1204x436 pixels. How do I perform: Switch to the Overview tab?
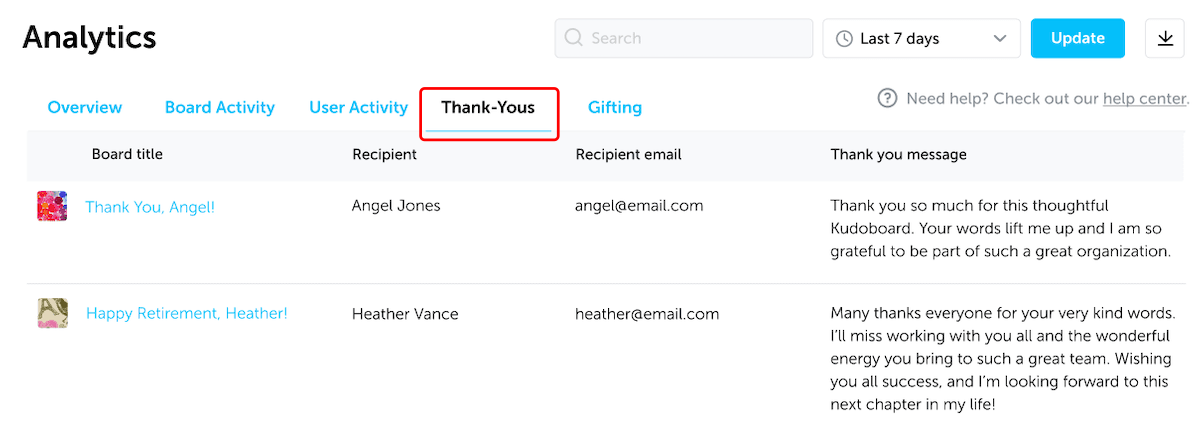[85, 107]
